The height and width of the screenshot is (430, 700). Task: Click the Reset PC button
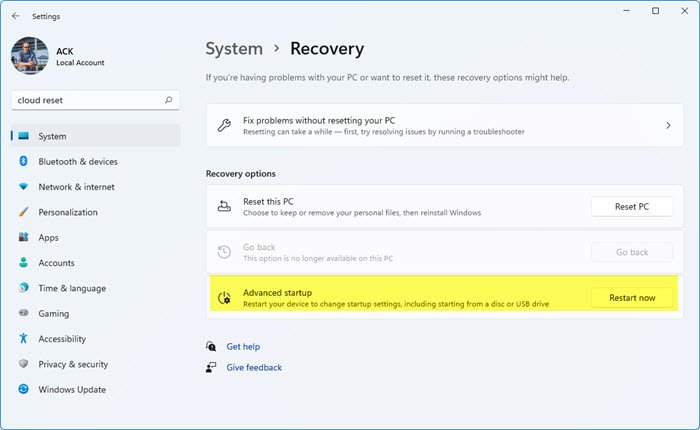click(x=632, y=207)
